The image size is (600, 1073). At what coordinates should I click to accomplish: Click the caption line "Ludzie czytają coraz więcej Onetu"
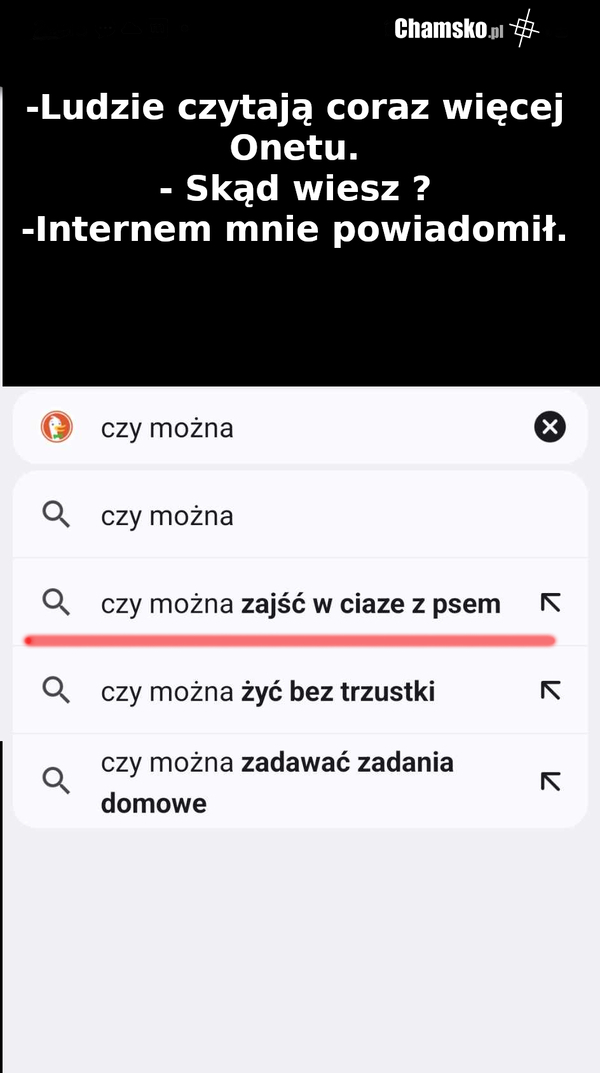tap(295, 129)
